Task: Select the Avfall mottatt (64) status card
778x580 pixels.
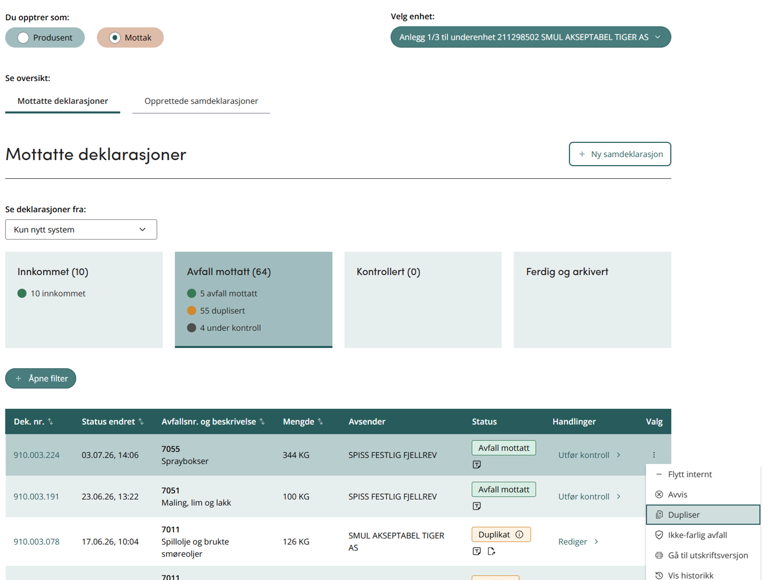Action: [x=254, y=300]
